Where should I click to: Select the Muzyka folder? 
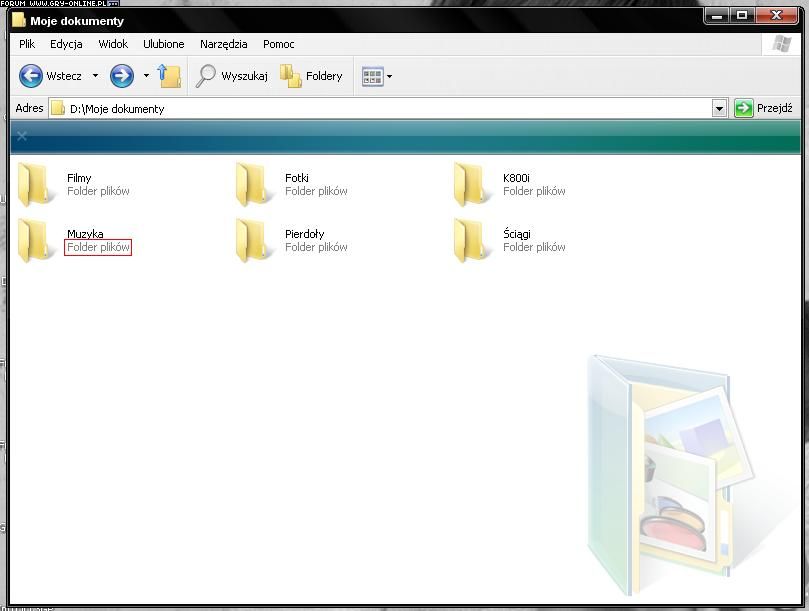click(37, 240)
